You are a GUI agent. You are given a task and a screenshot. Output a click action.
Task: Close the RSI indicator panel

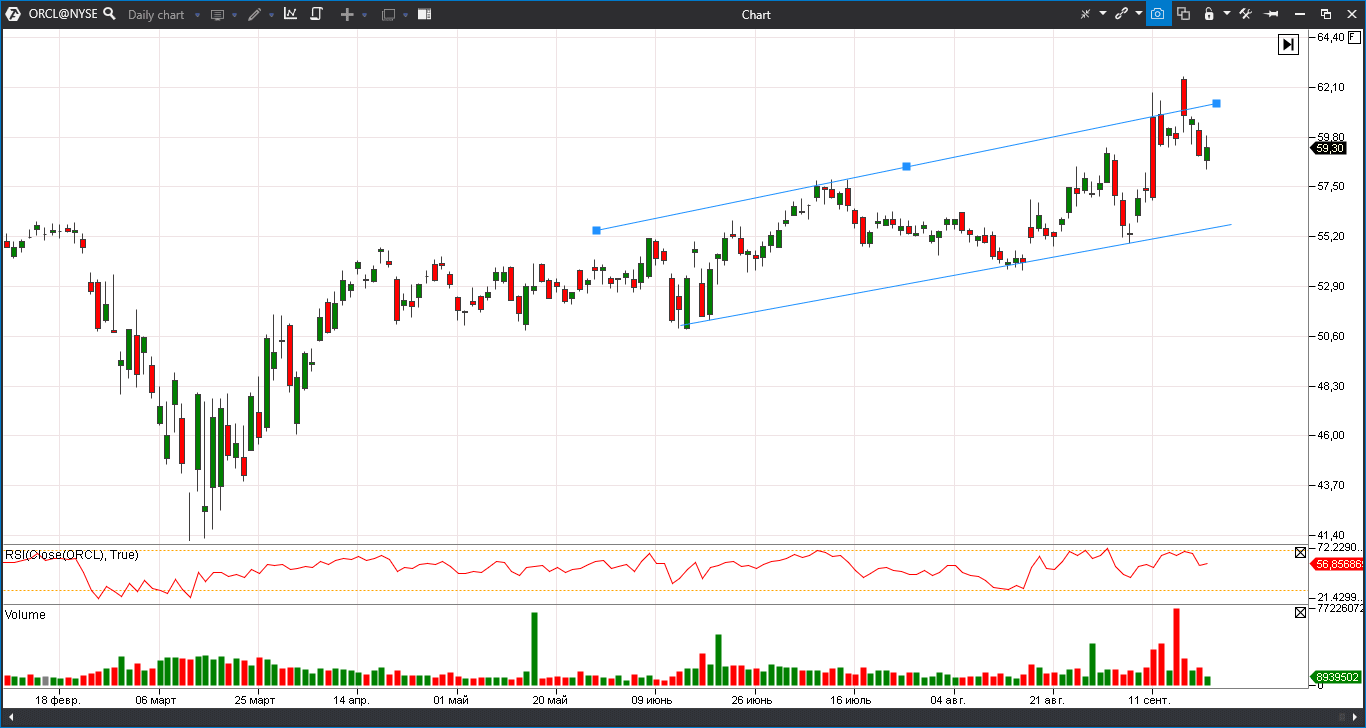coord(1300,552)
